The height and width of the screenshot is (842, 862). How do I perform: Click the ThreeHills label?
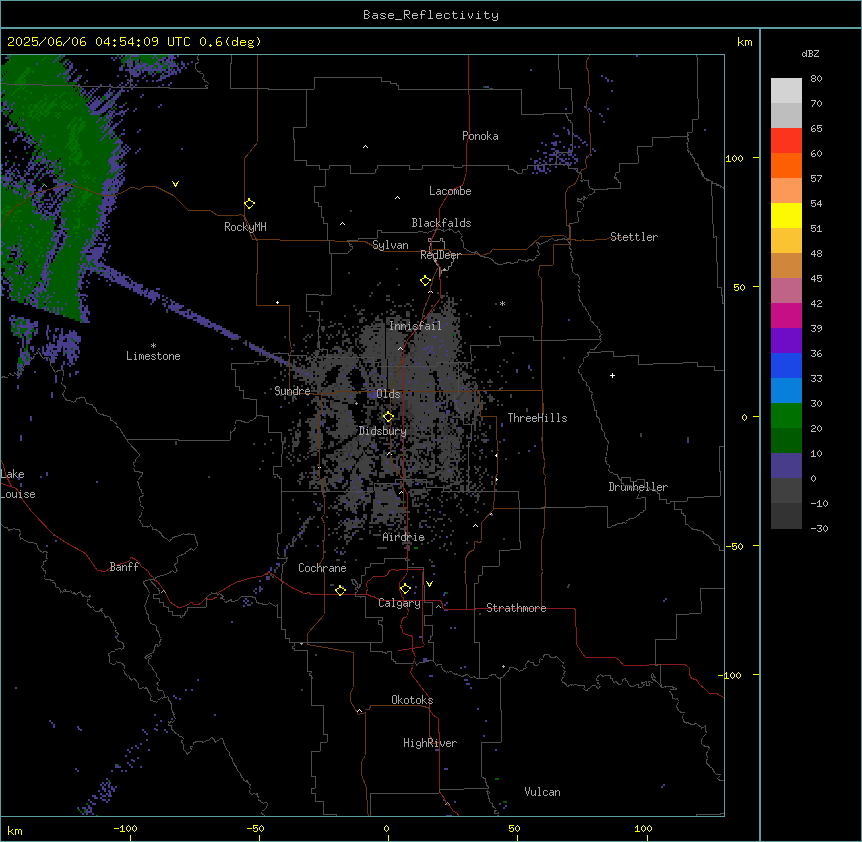537,418
